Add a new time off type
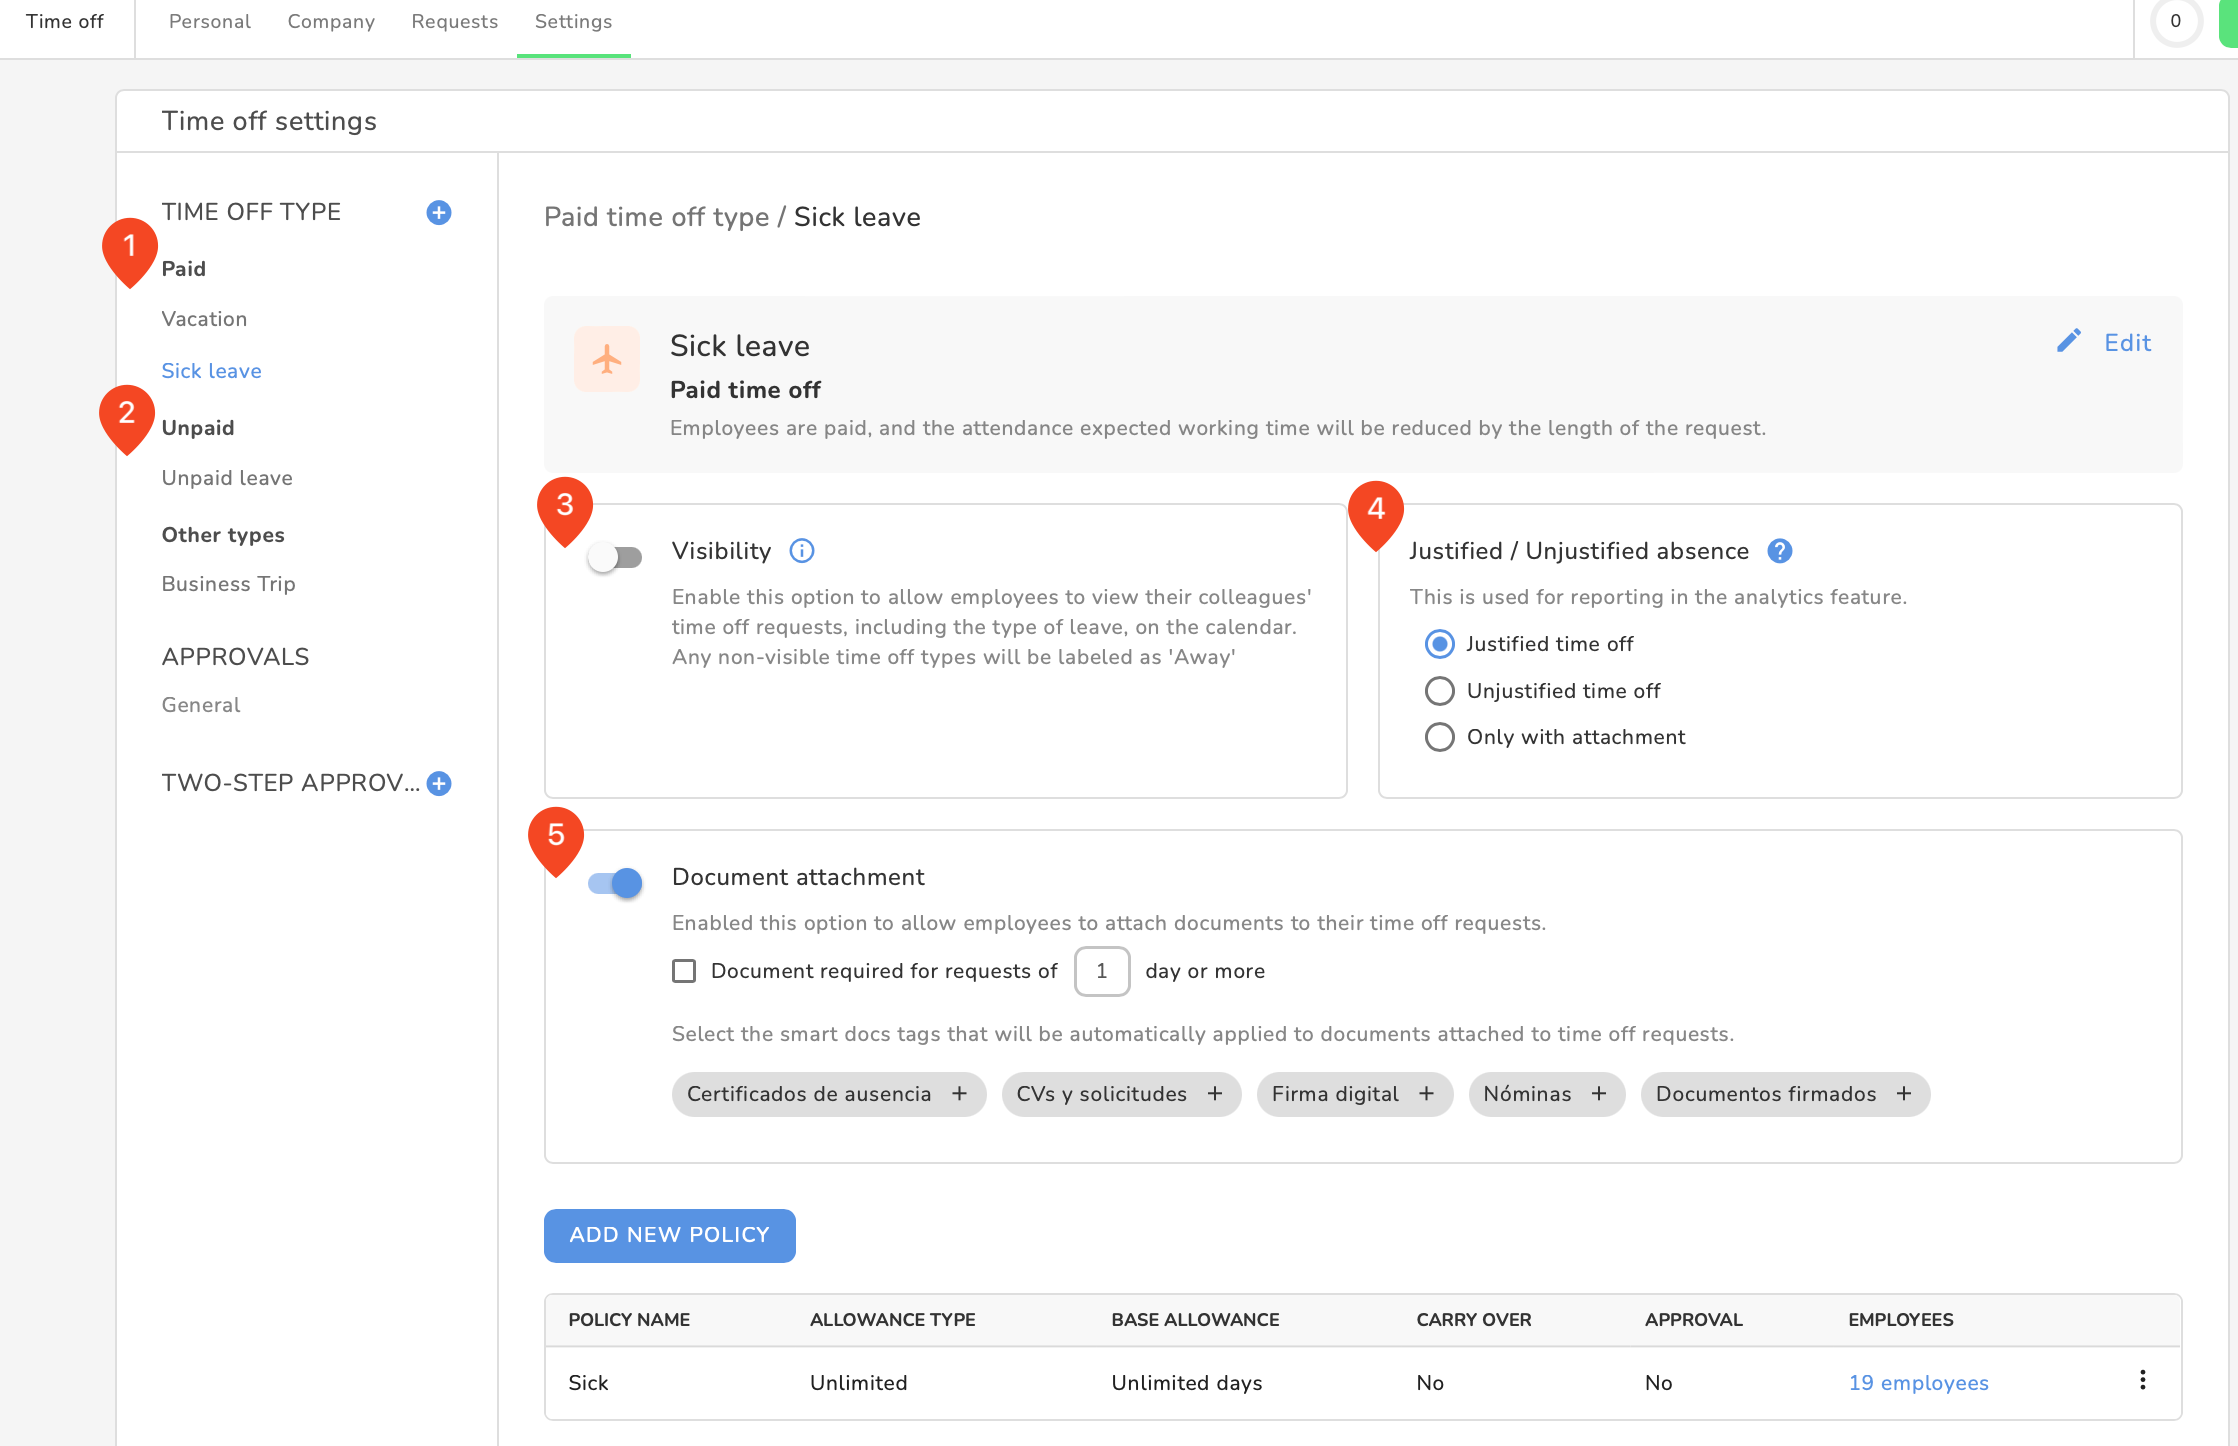2238x1446 pixels. (438, 212)
